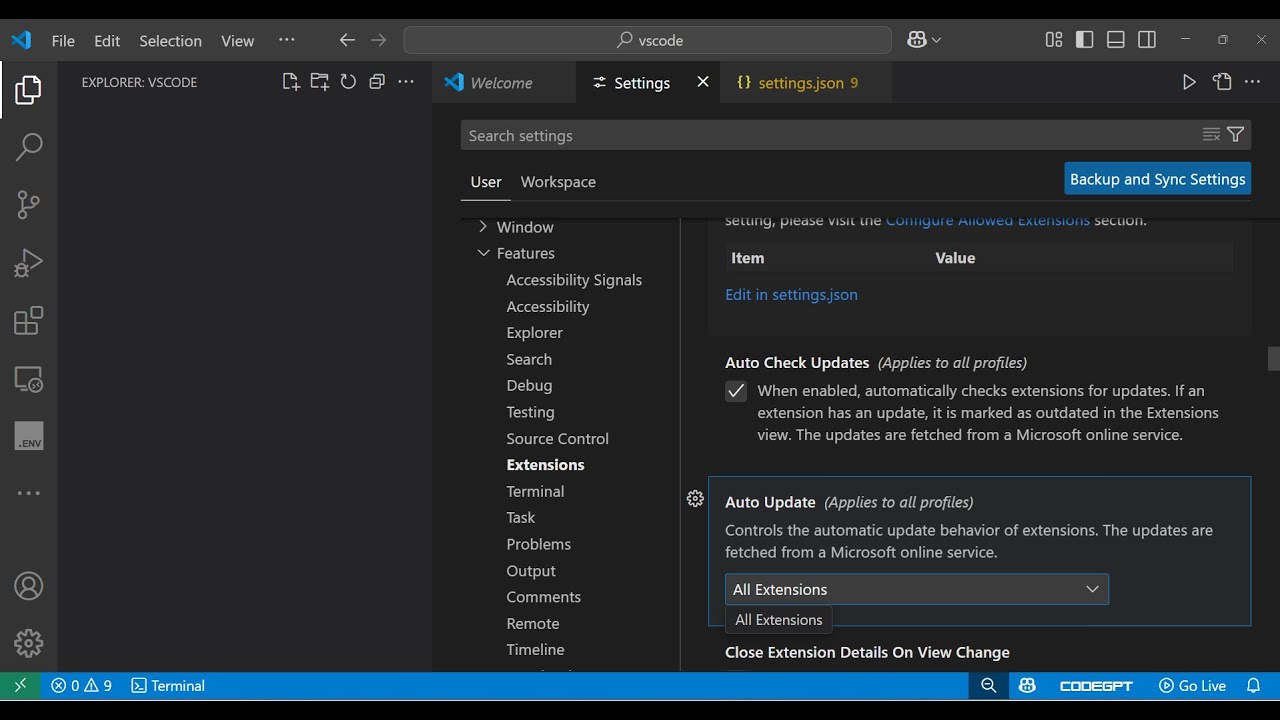Open the Copilot chat menu in title bar
The height and width of the screenshot is (720, 1280).
(924, 40)
